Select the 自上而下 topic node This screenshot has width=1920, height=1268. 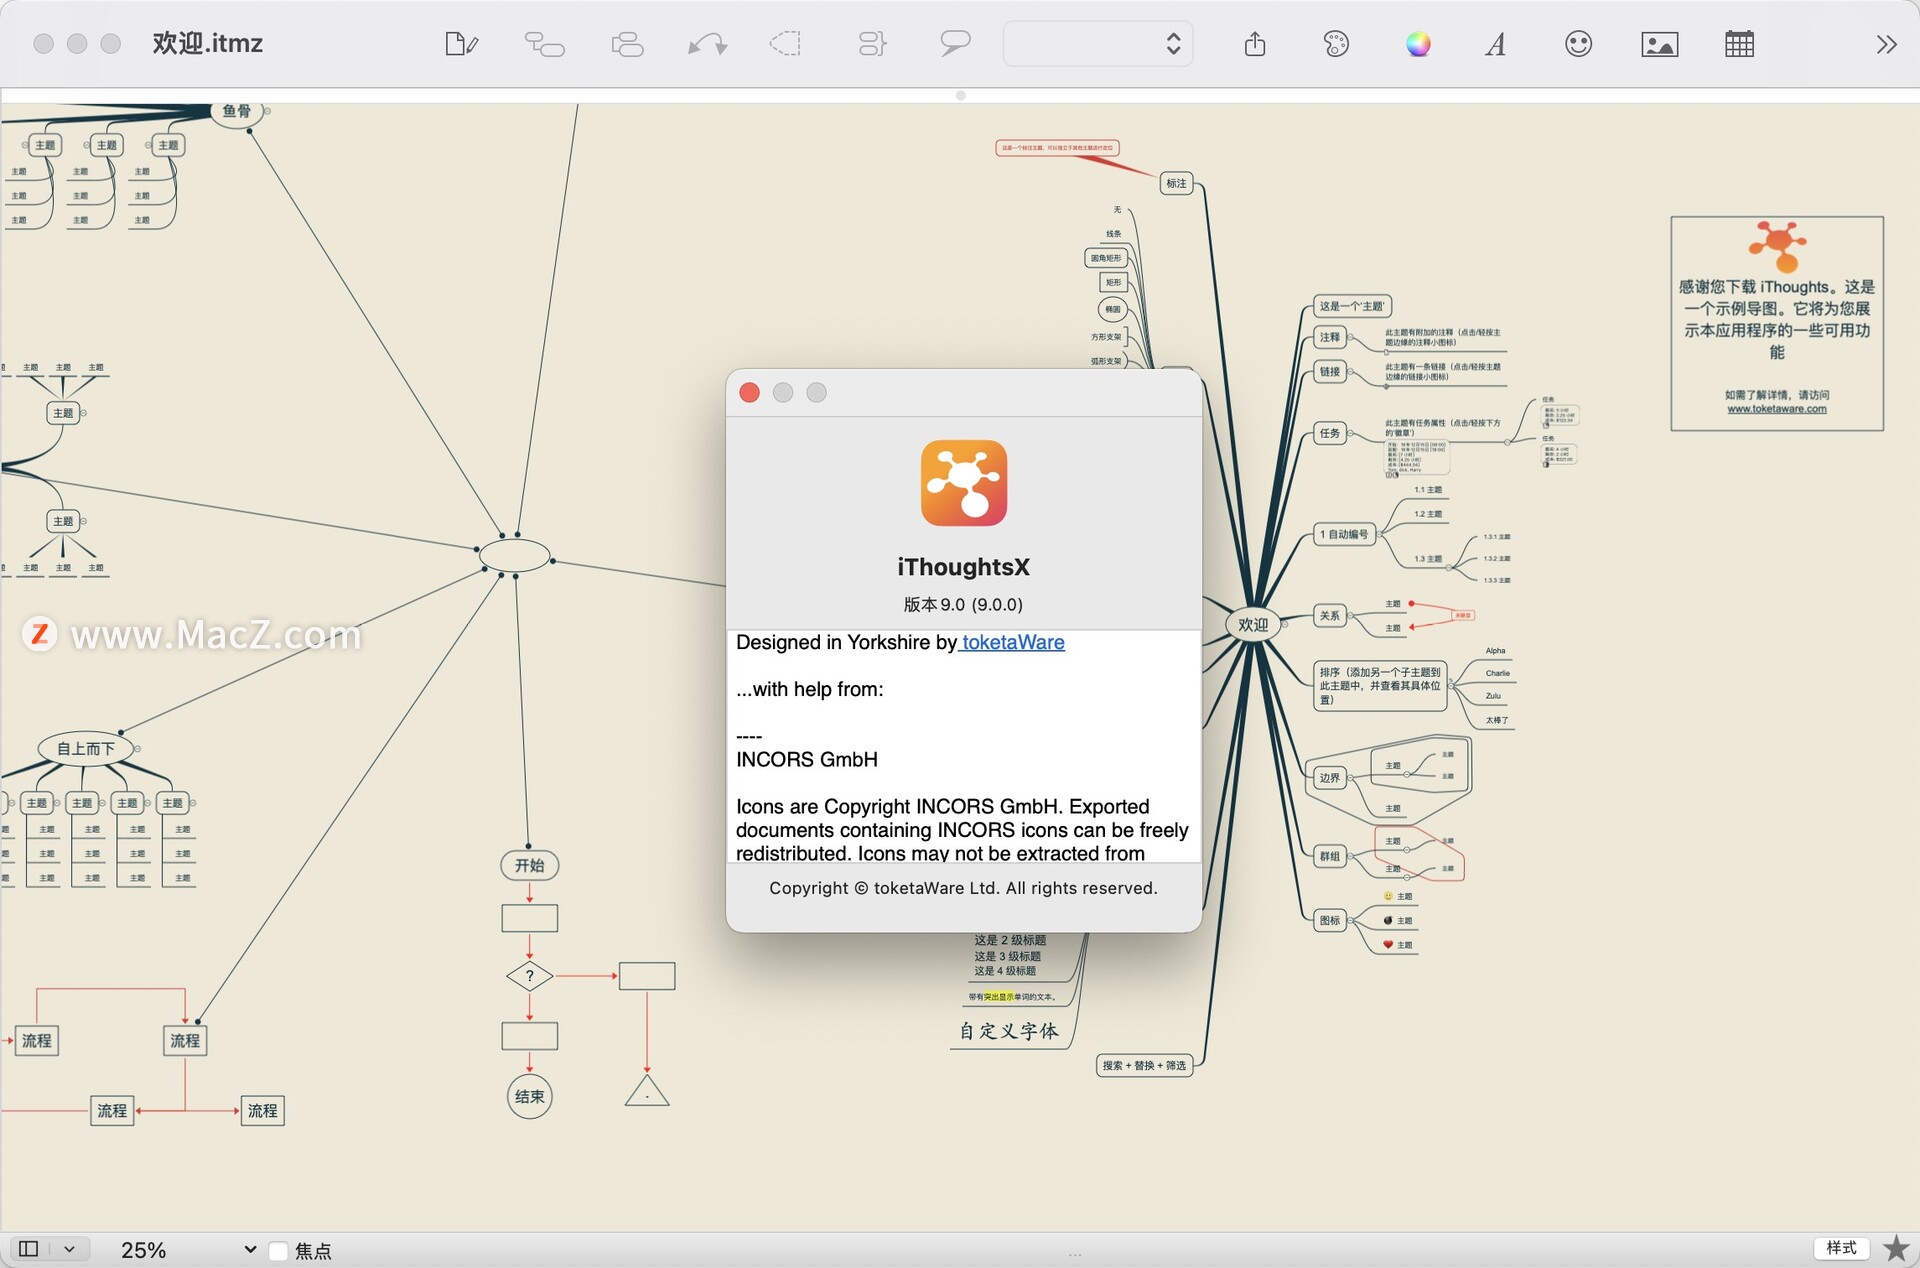point(85,748)
